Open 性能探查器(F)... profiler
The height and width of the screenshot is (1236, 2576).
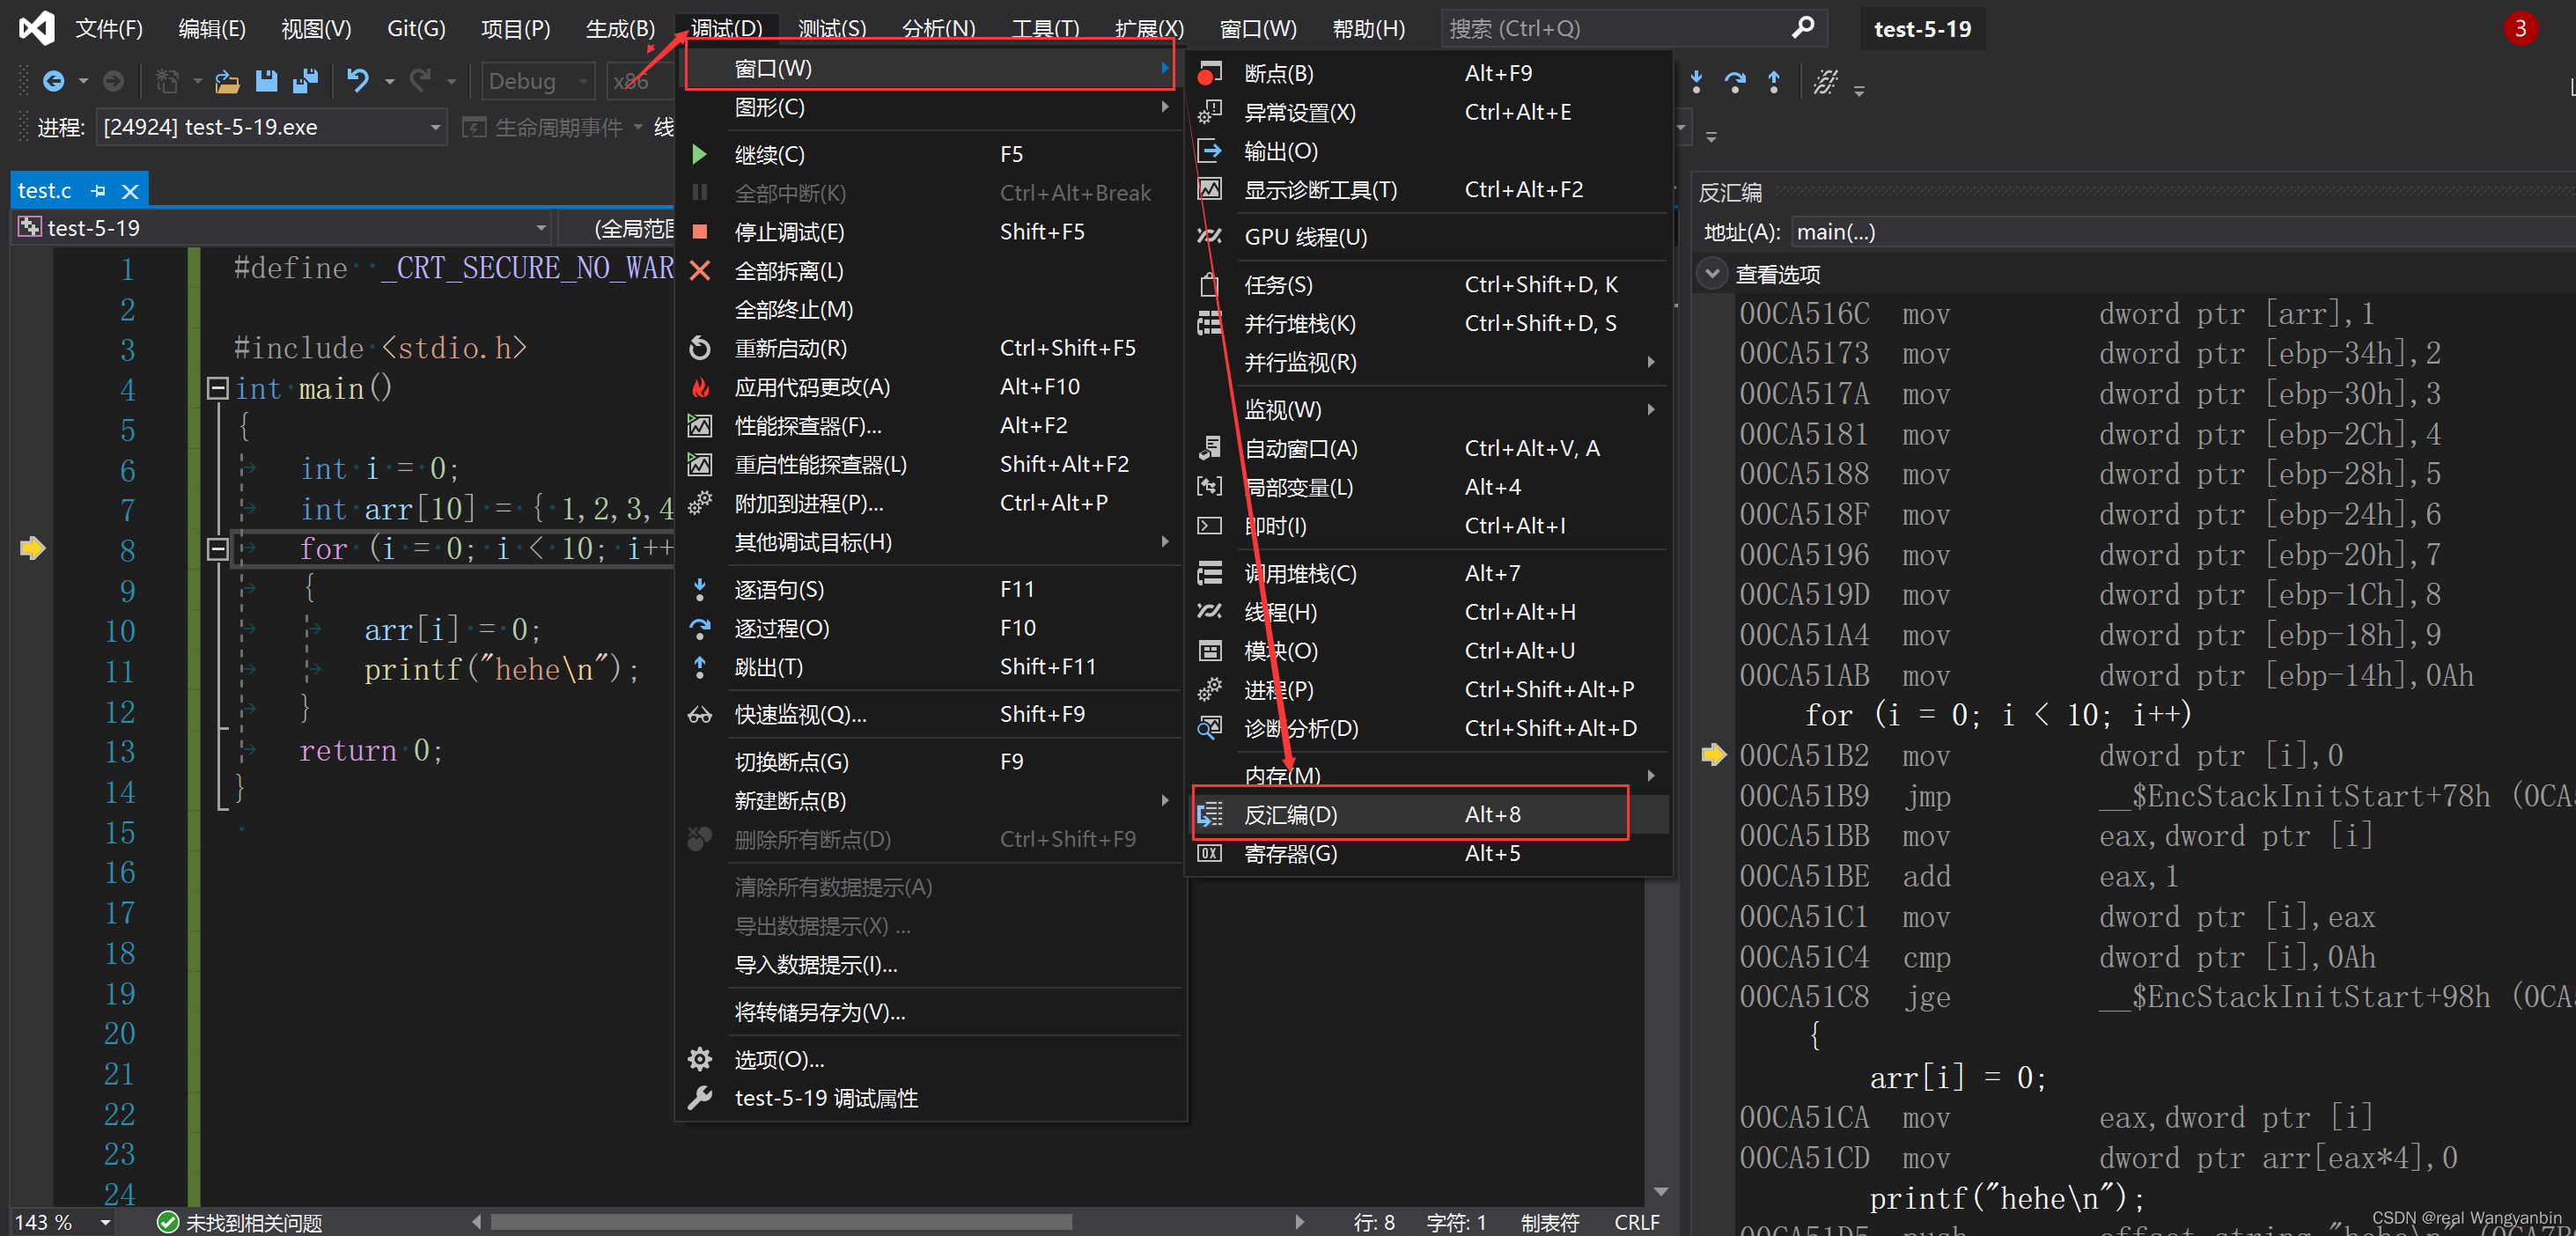[930, 426]
